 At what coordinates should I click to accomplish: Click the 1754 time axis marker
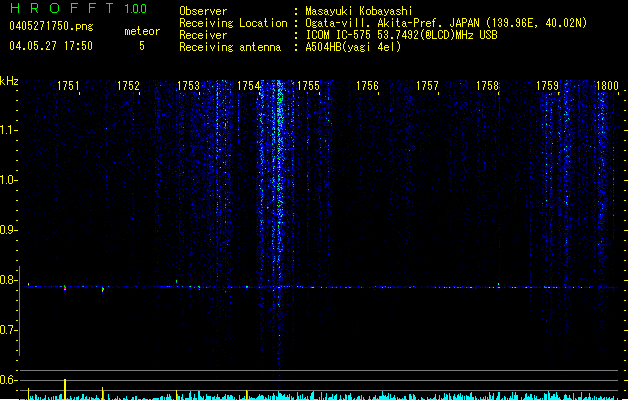coord(248,86)
